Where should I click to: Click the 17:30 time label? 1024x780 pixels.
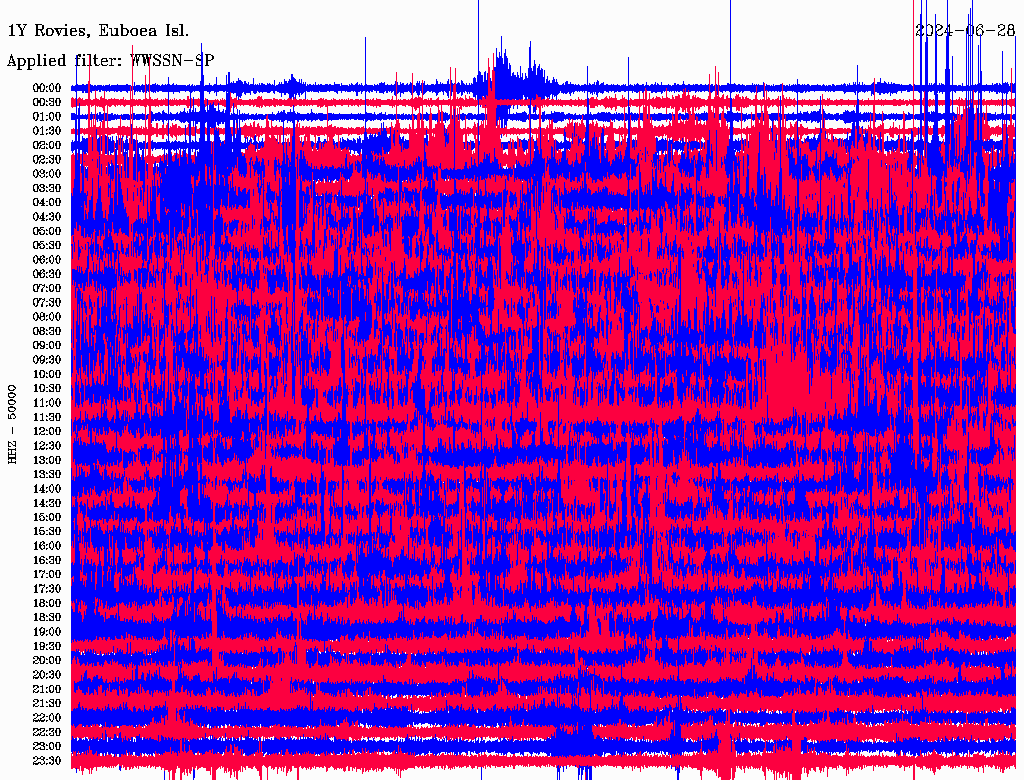47,589
